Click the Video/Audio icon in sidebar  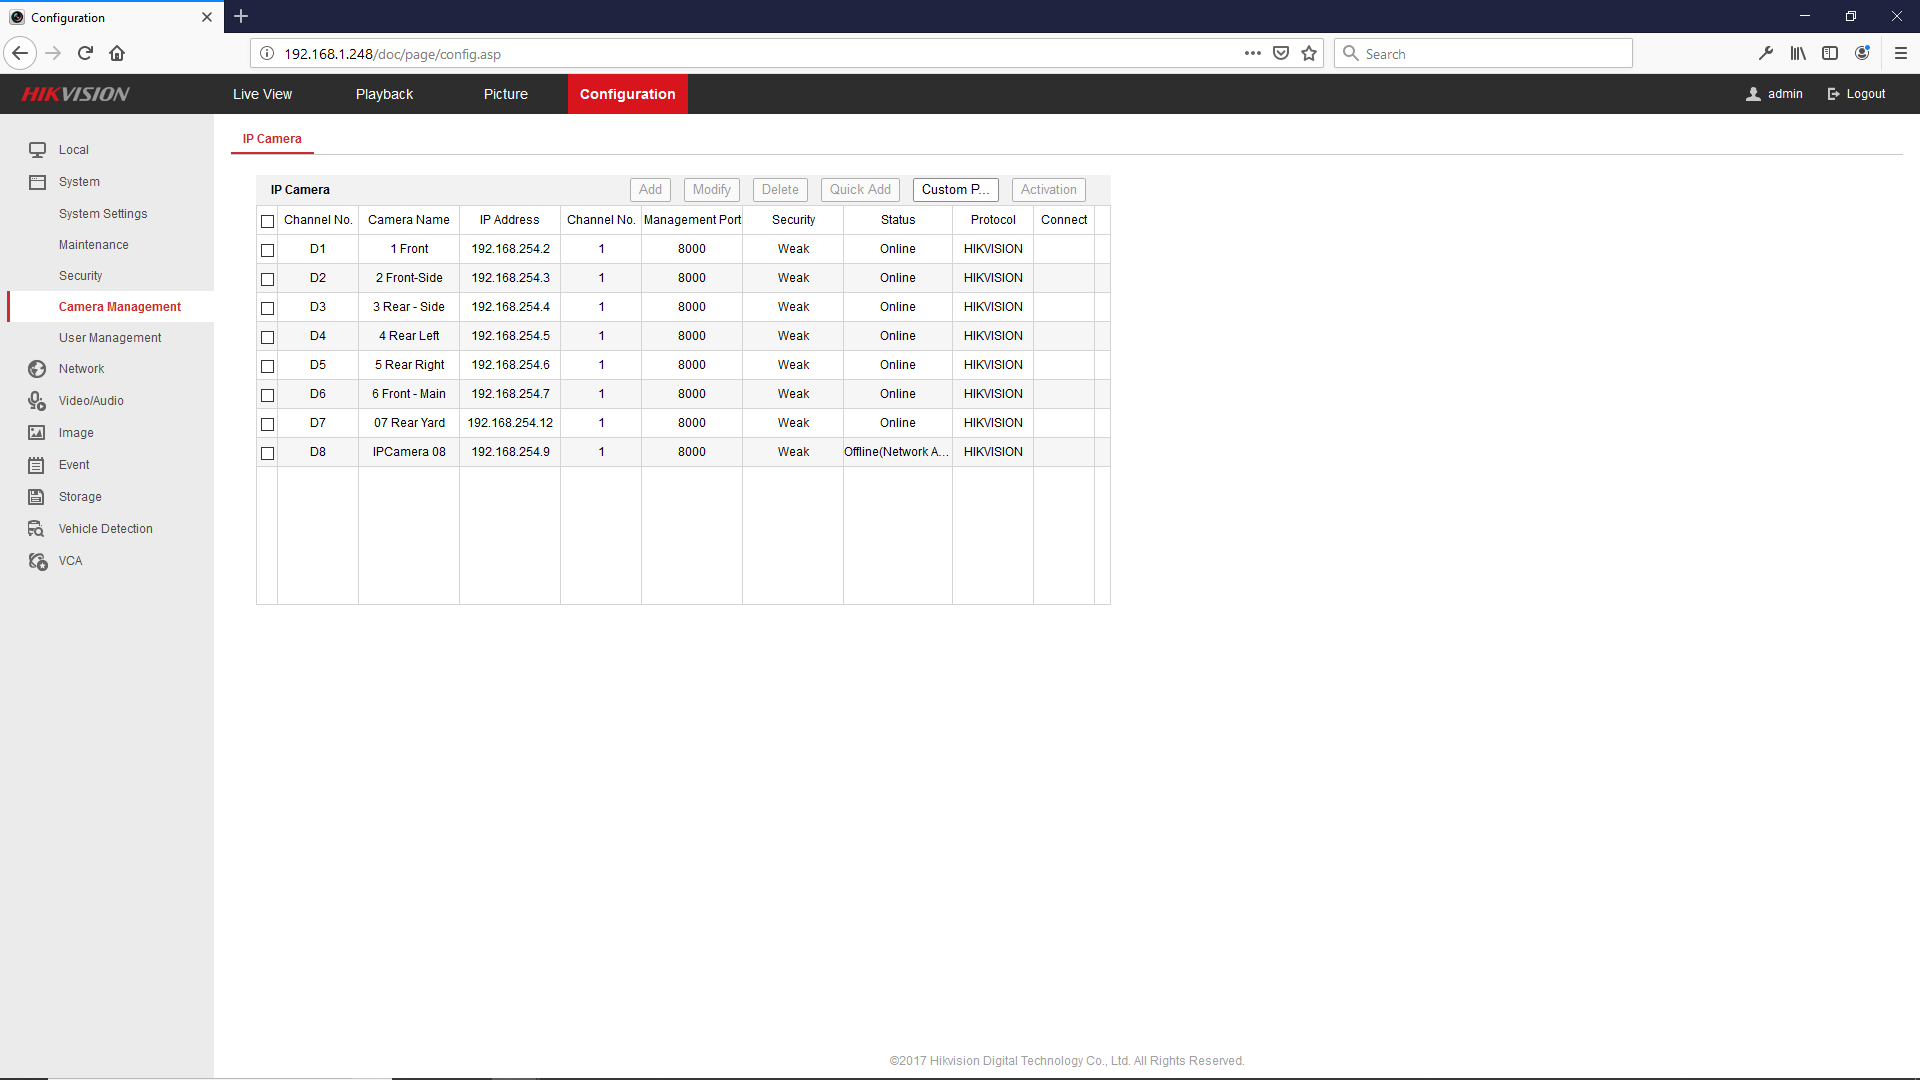(x=37, y=401)
